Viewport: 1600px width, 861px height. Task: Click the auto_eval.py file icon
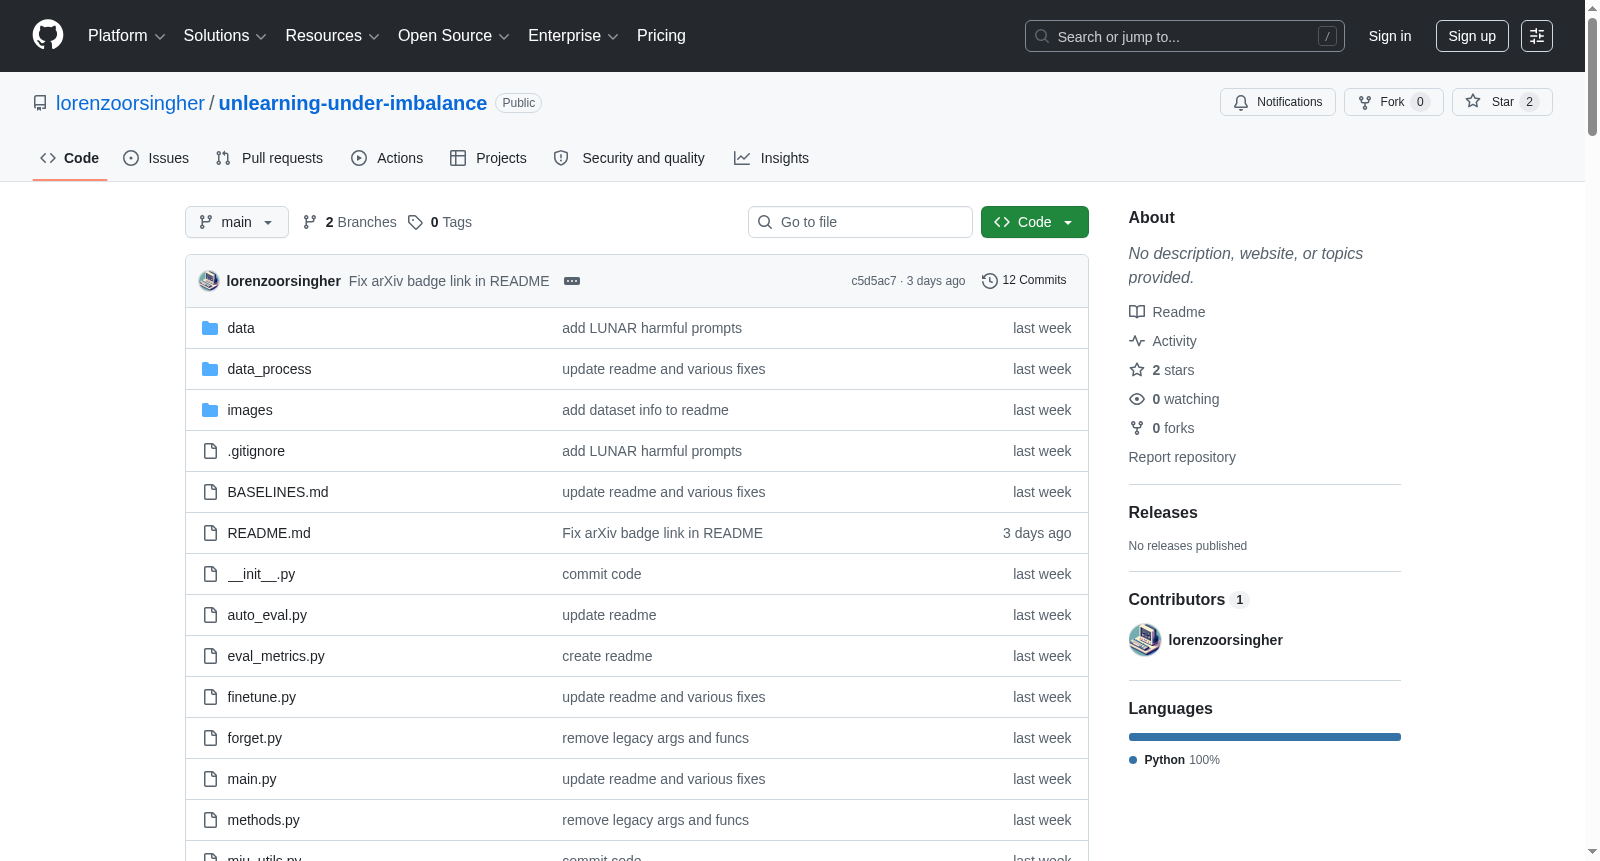(210, 615)
